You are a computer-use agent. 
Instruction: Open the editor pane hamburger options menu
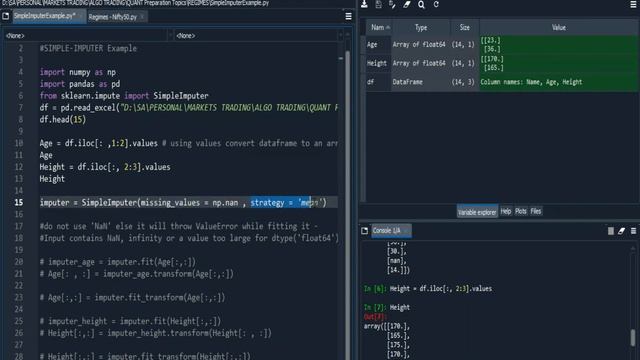(x=348, y=16)
